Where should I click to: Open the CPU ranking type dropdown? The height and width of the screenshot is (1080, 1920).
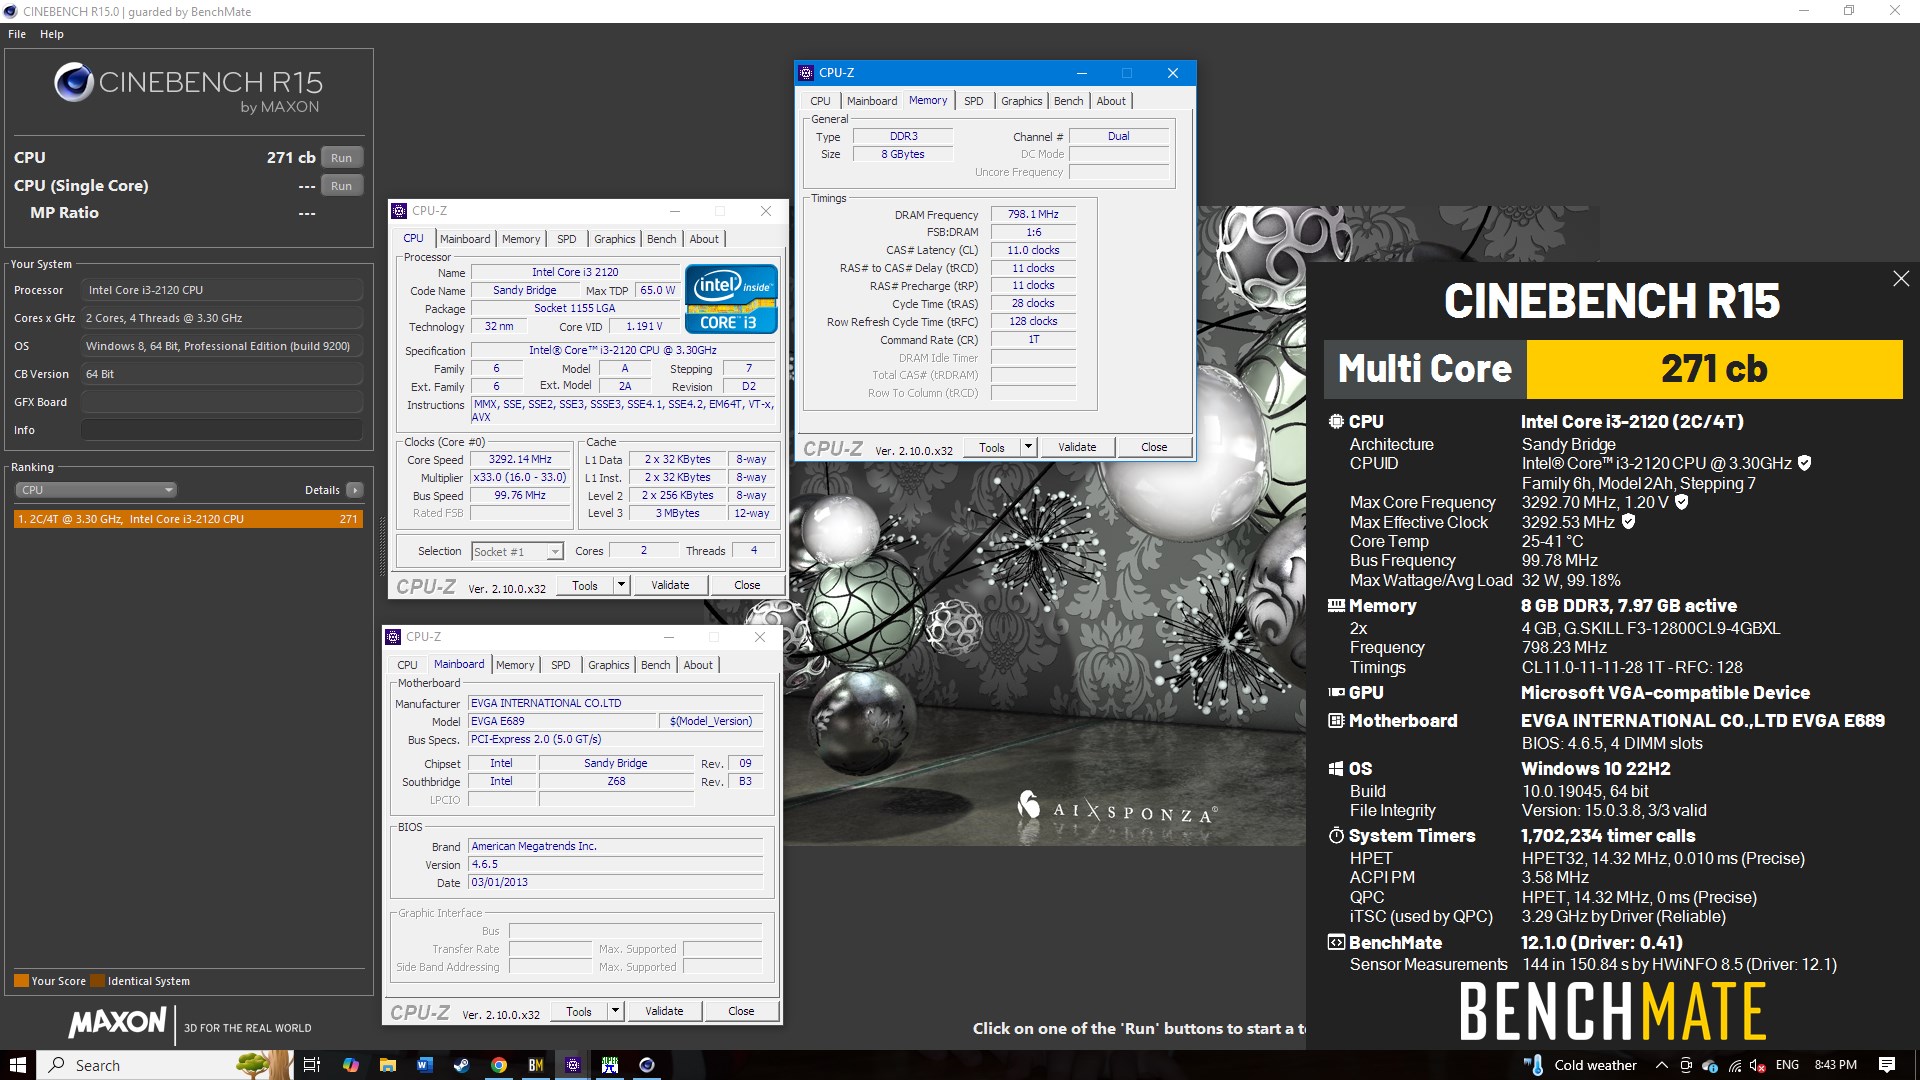pyautogui.click(x=96, y=490)
